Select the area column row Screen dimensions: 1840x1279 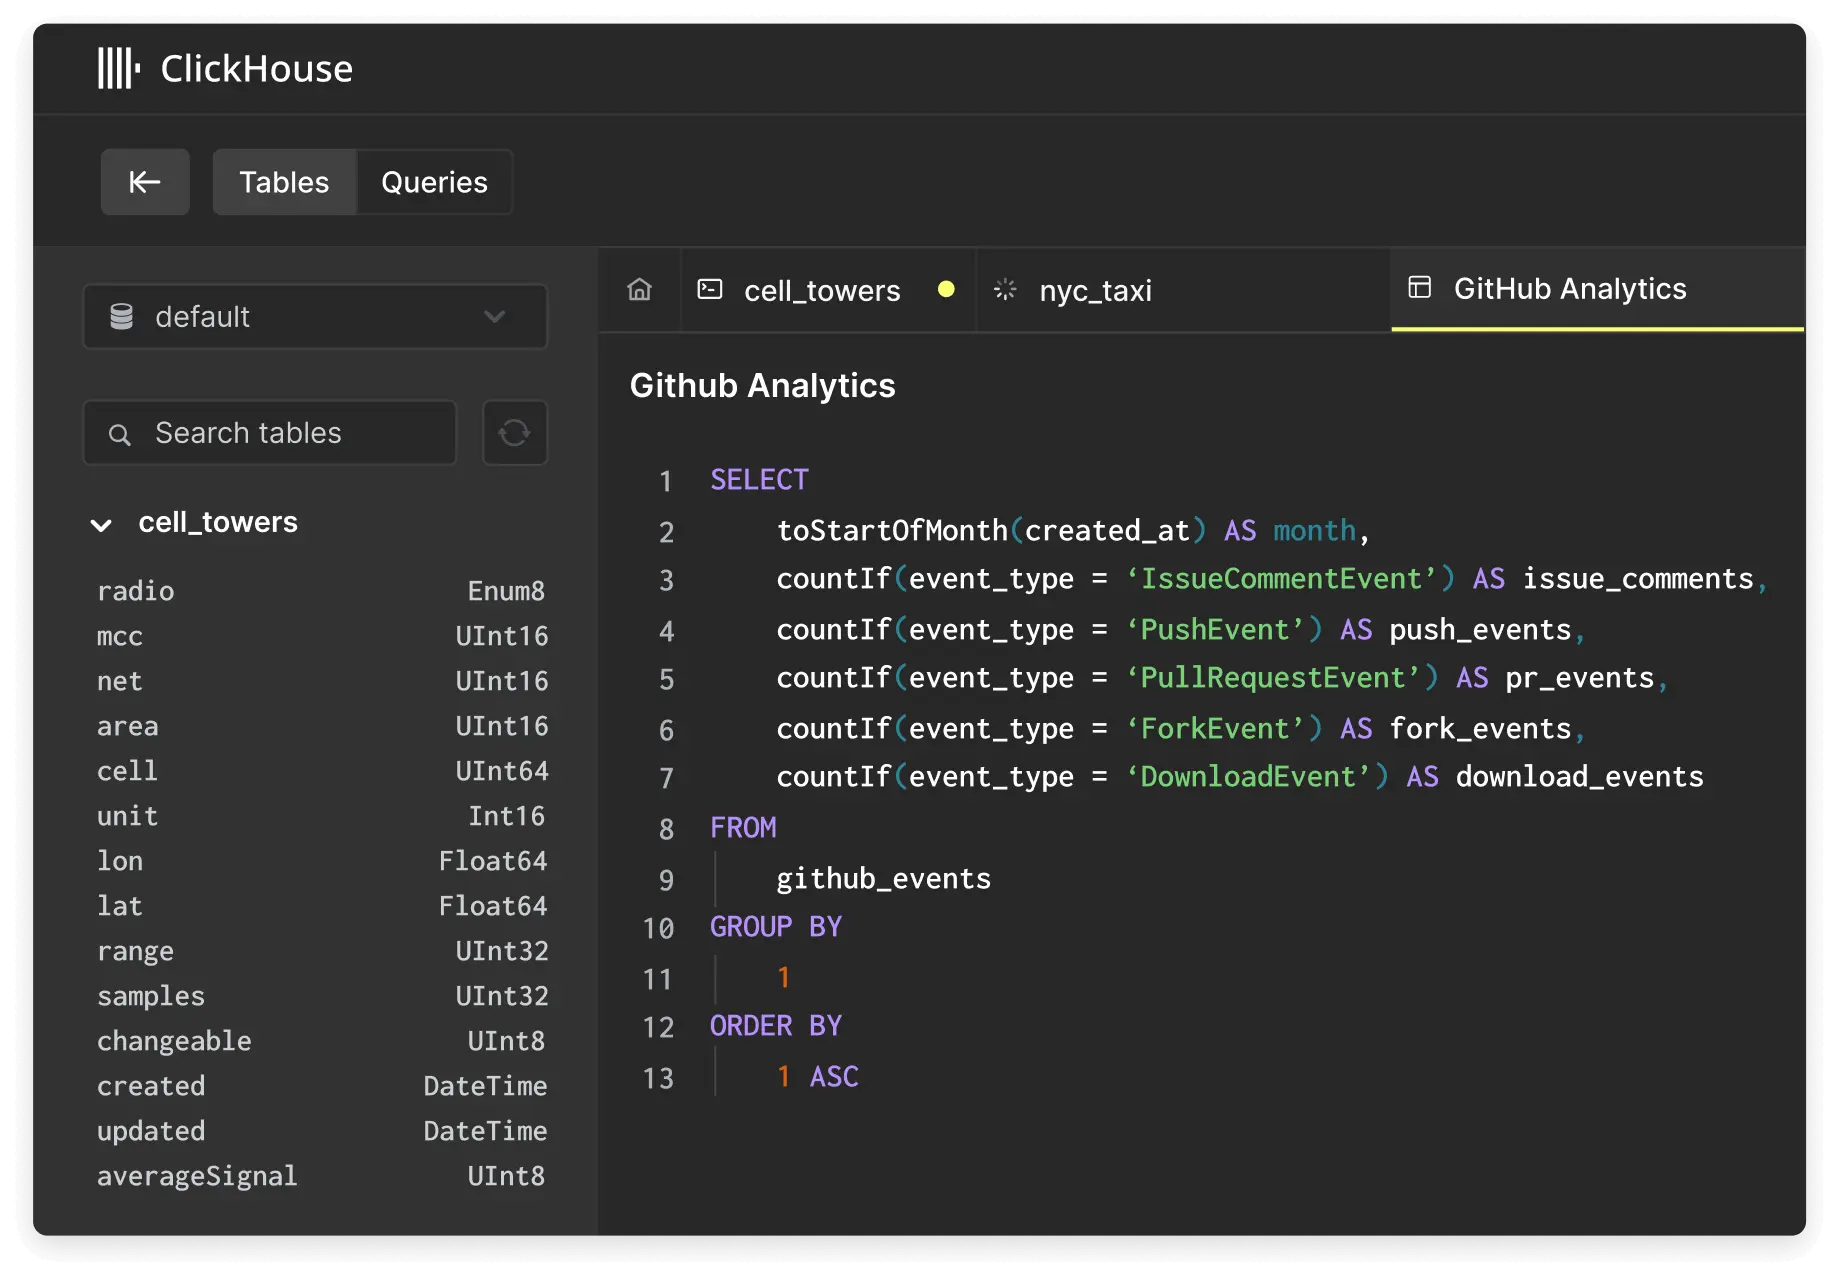(322, 726)
